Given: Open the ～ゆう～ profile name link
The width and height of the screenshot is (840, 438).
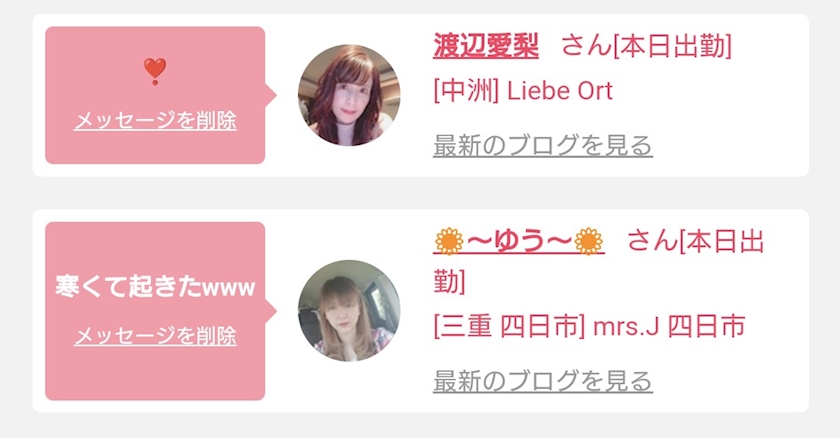Looking at the screenshot, I should point(519,241).
